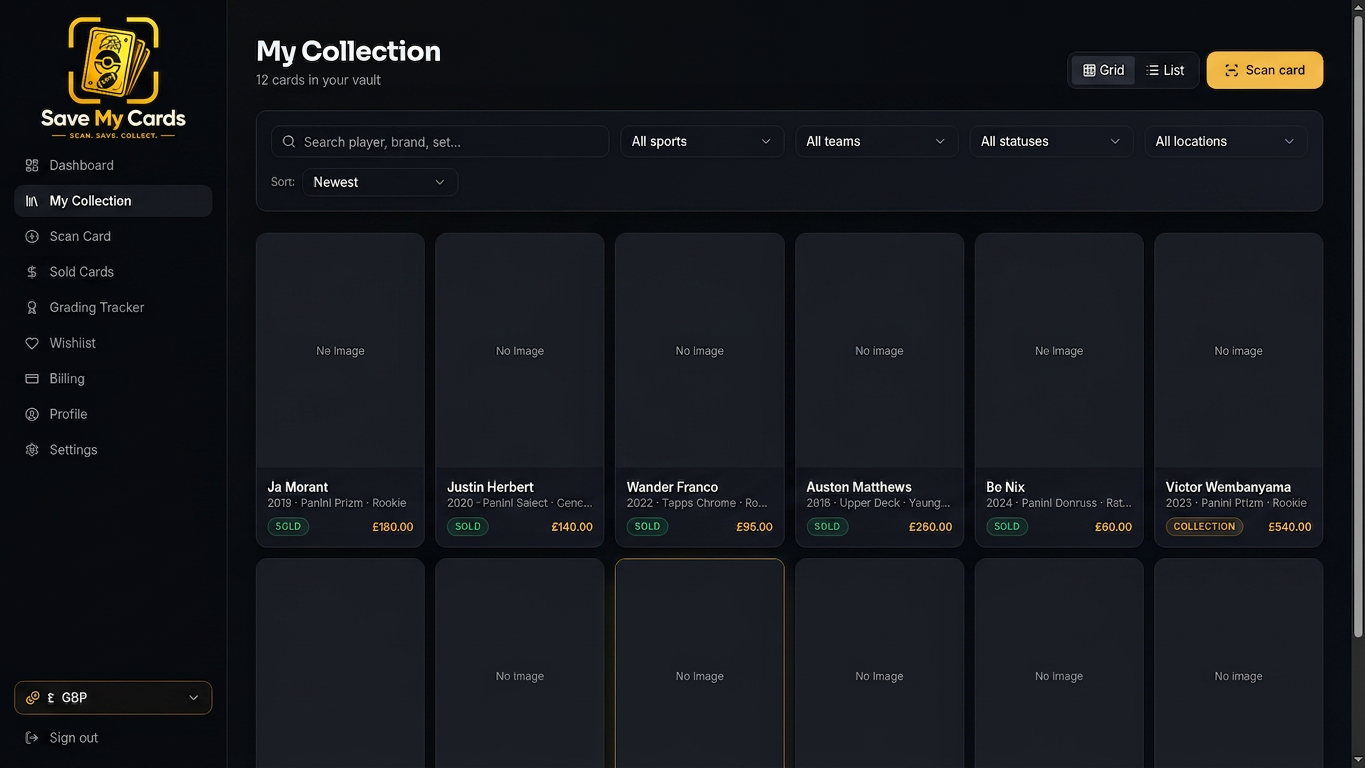Click the SOLD badge on Ja Morant card
Screen dimensions: 1365x768
tap(288, 526)
